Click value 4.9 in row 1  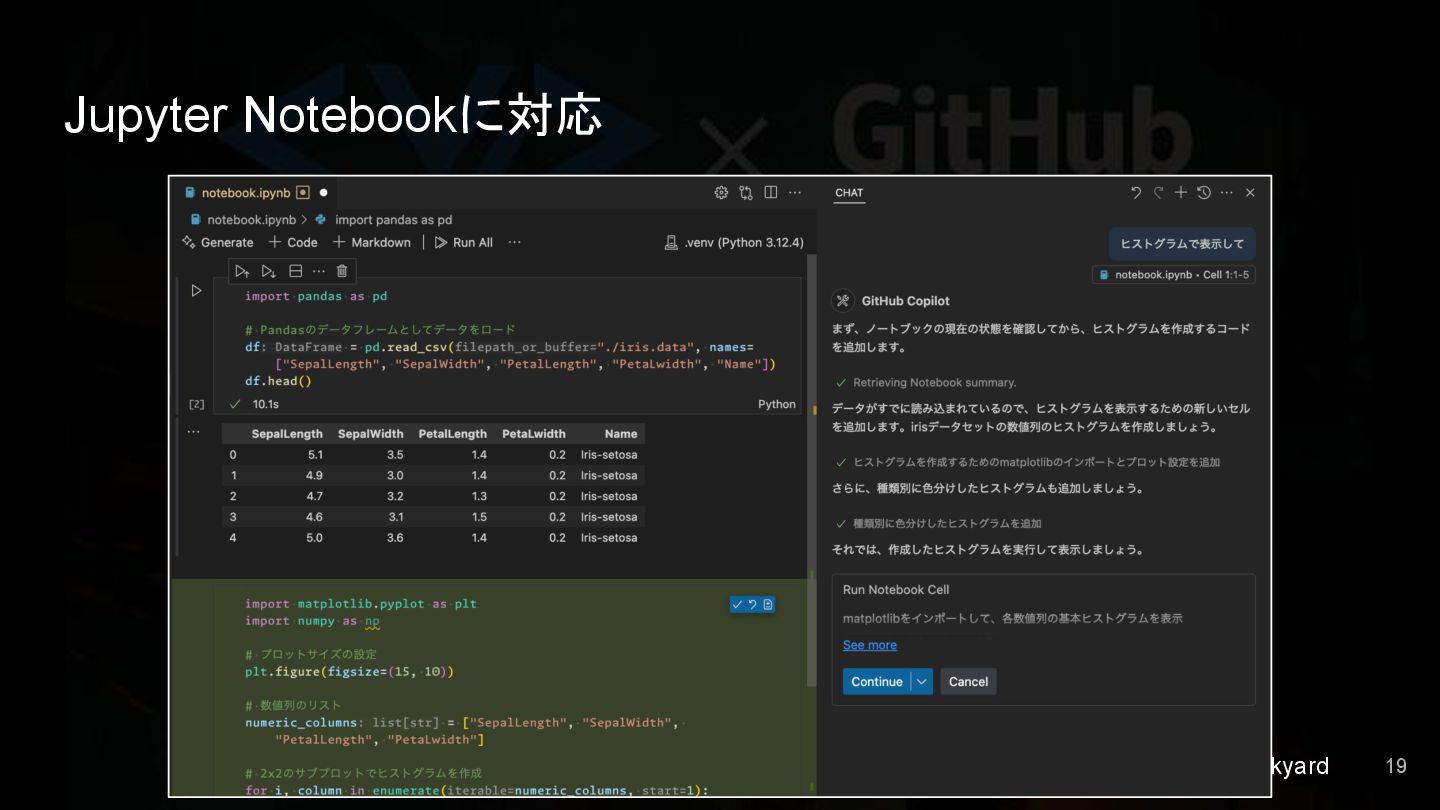pyautogui.click(x=314, y=476)
